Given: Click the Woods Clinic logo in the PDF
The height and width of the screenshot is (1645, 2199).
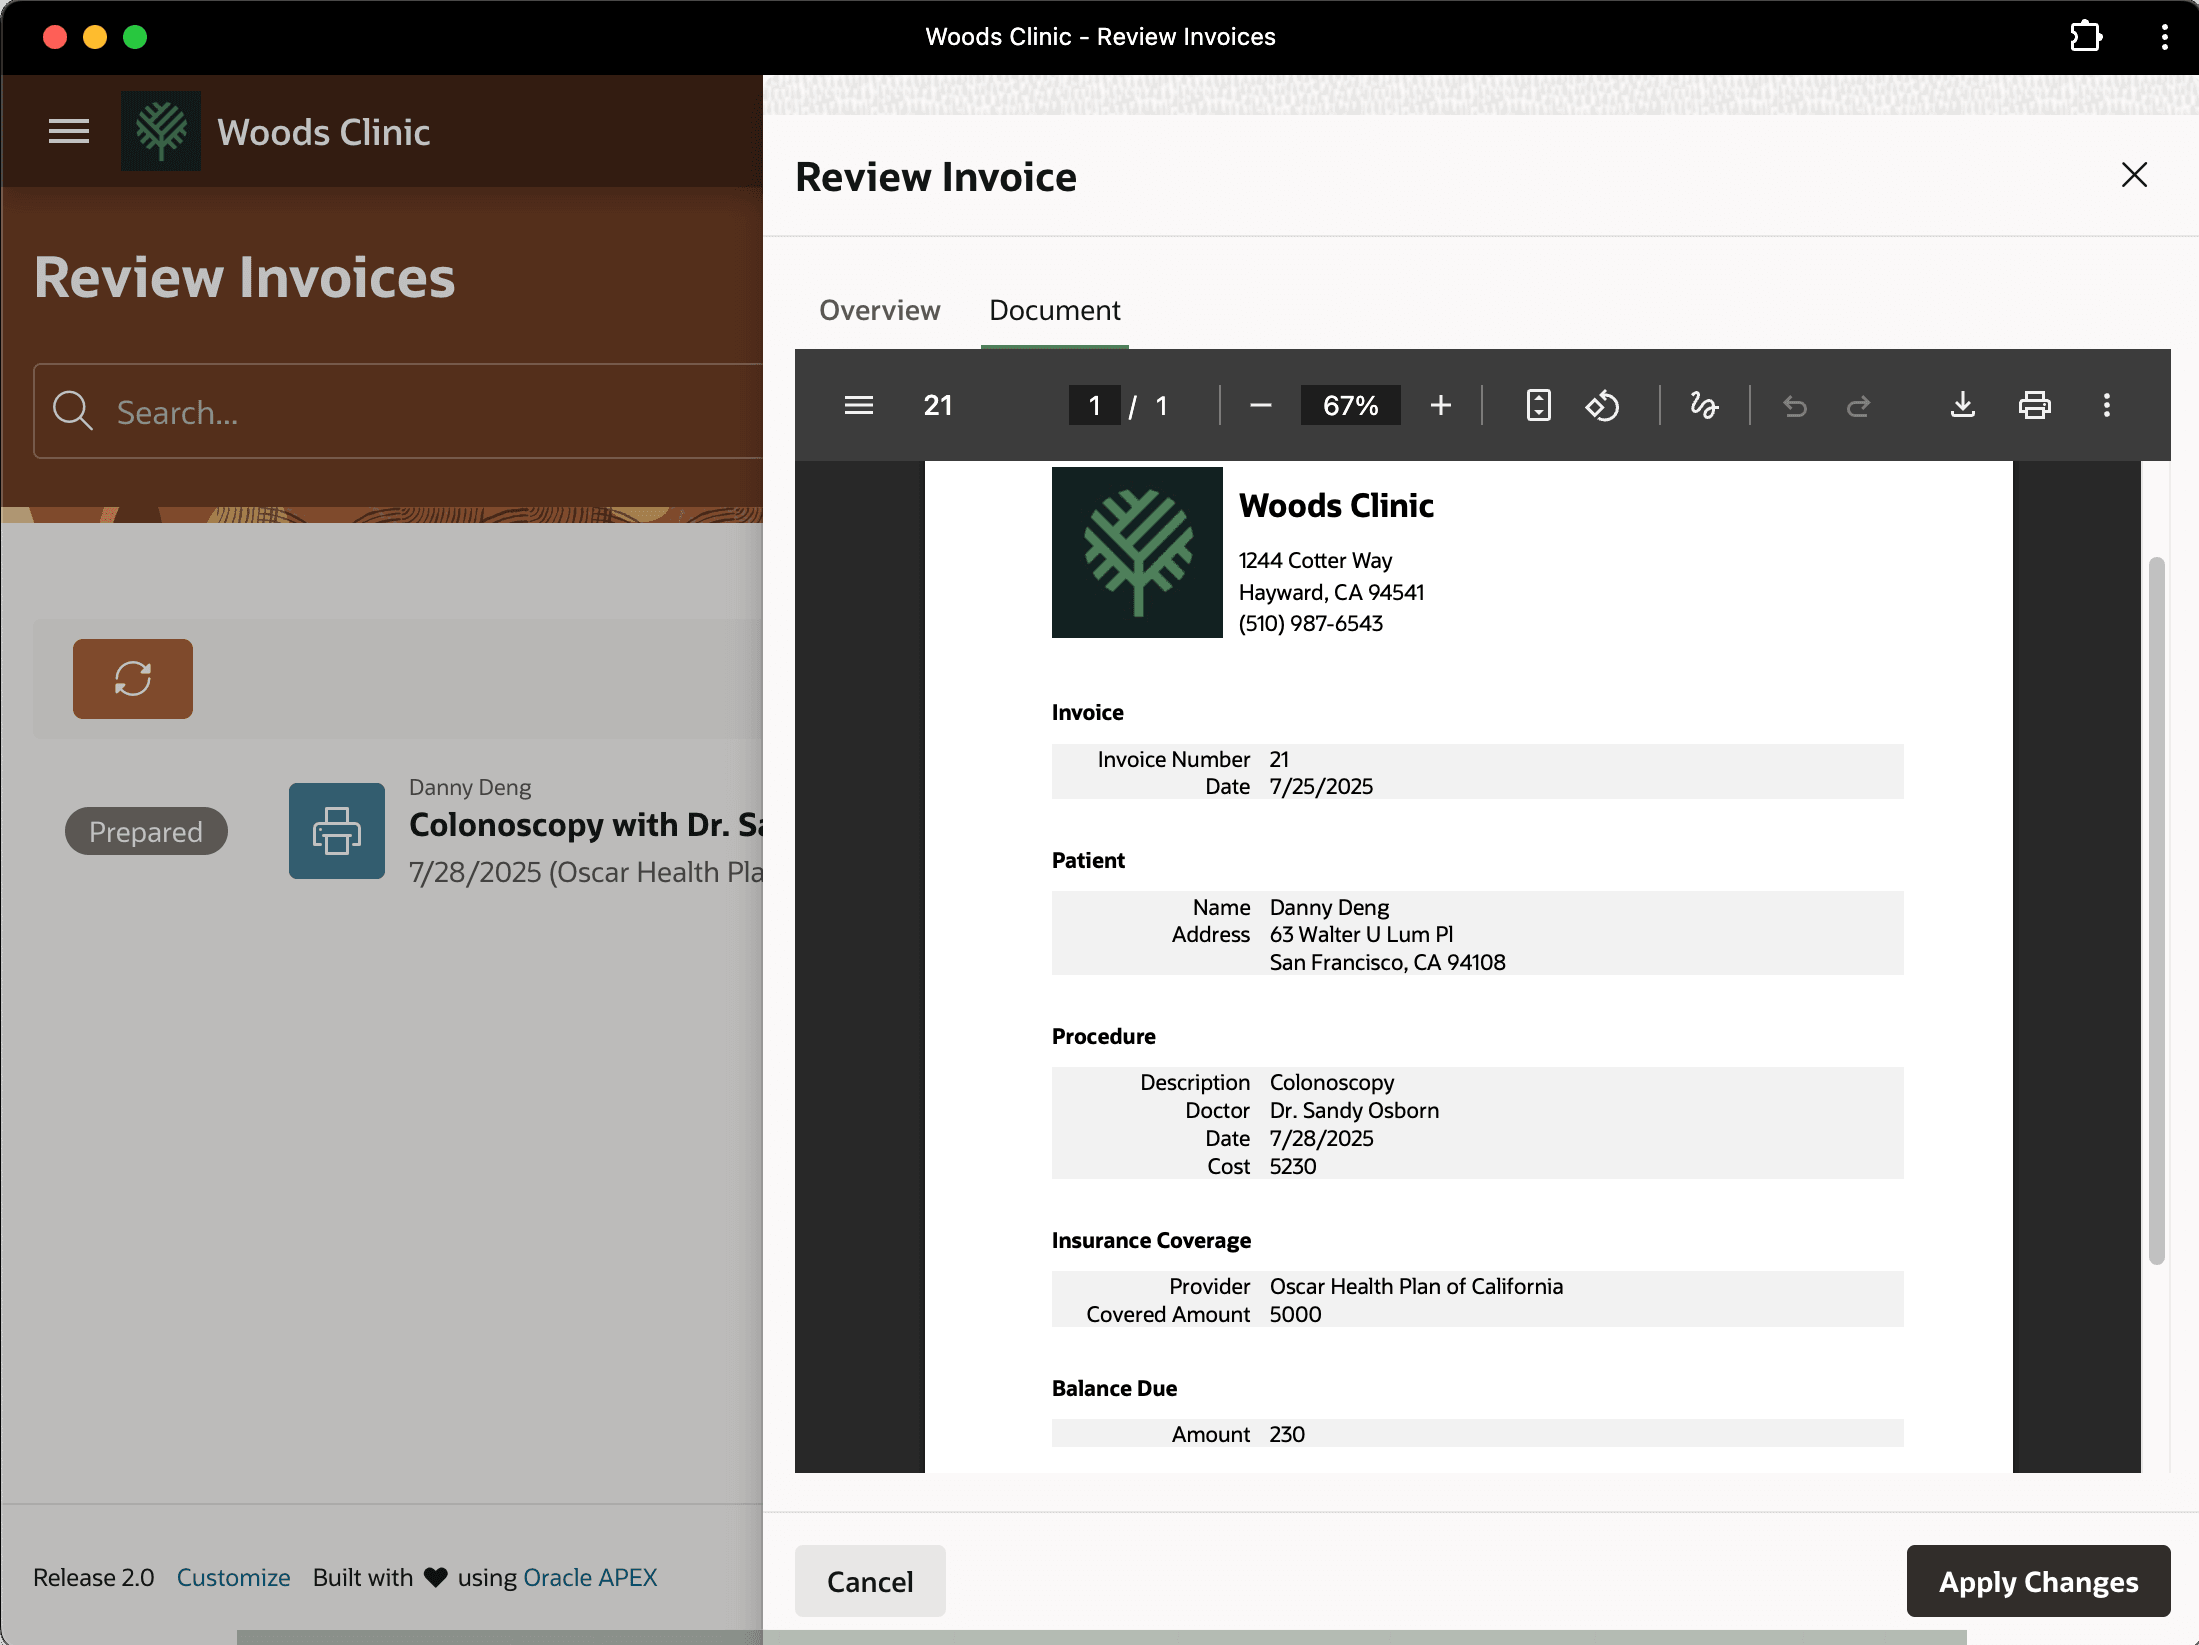Looking at the screenshot, I should point(1137,552).
